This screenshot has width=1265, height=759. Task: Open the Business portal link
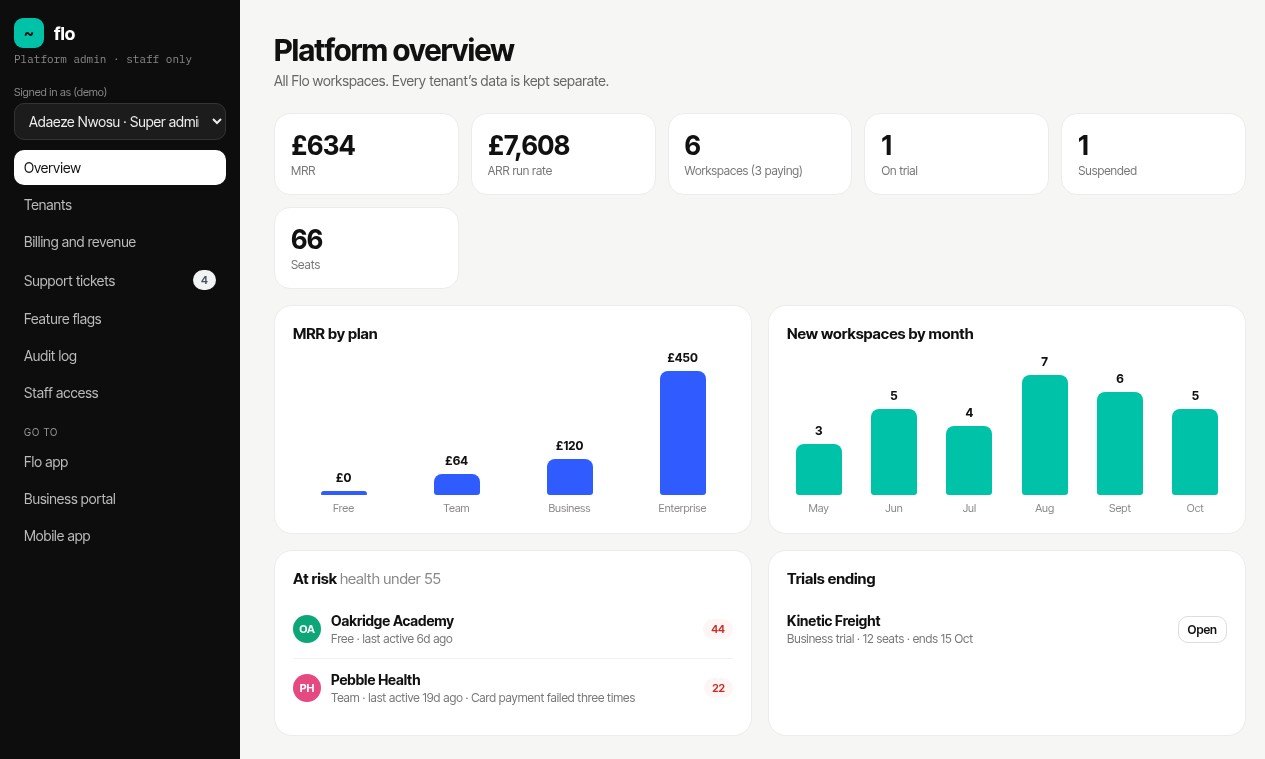(120, 499)
